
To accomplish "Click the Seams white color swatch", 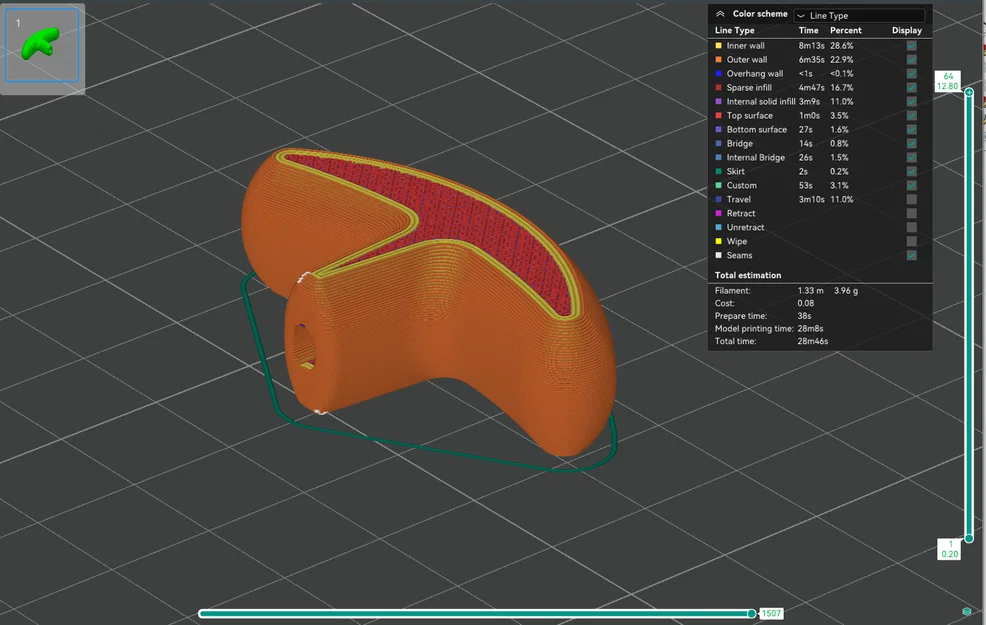I will tap(718, 255).
